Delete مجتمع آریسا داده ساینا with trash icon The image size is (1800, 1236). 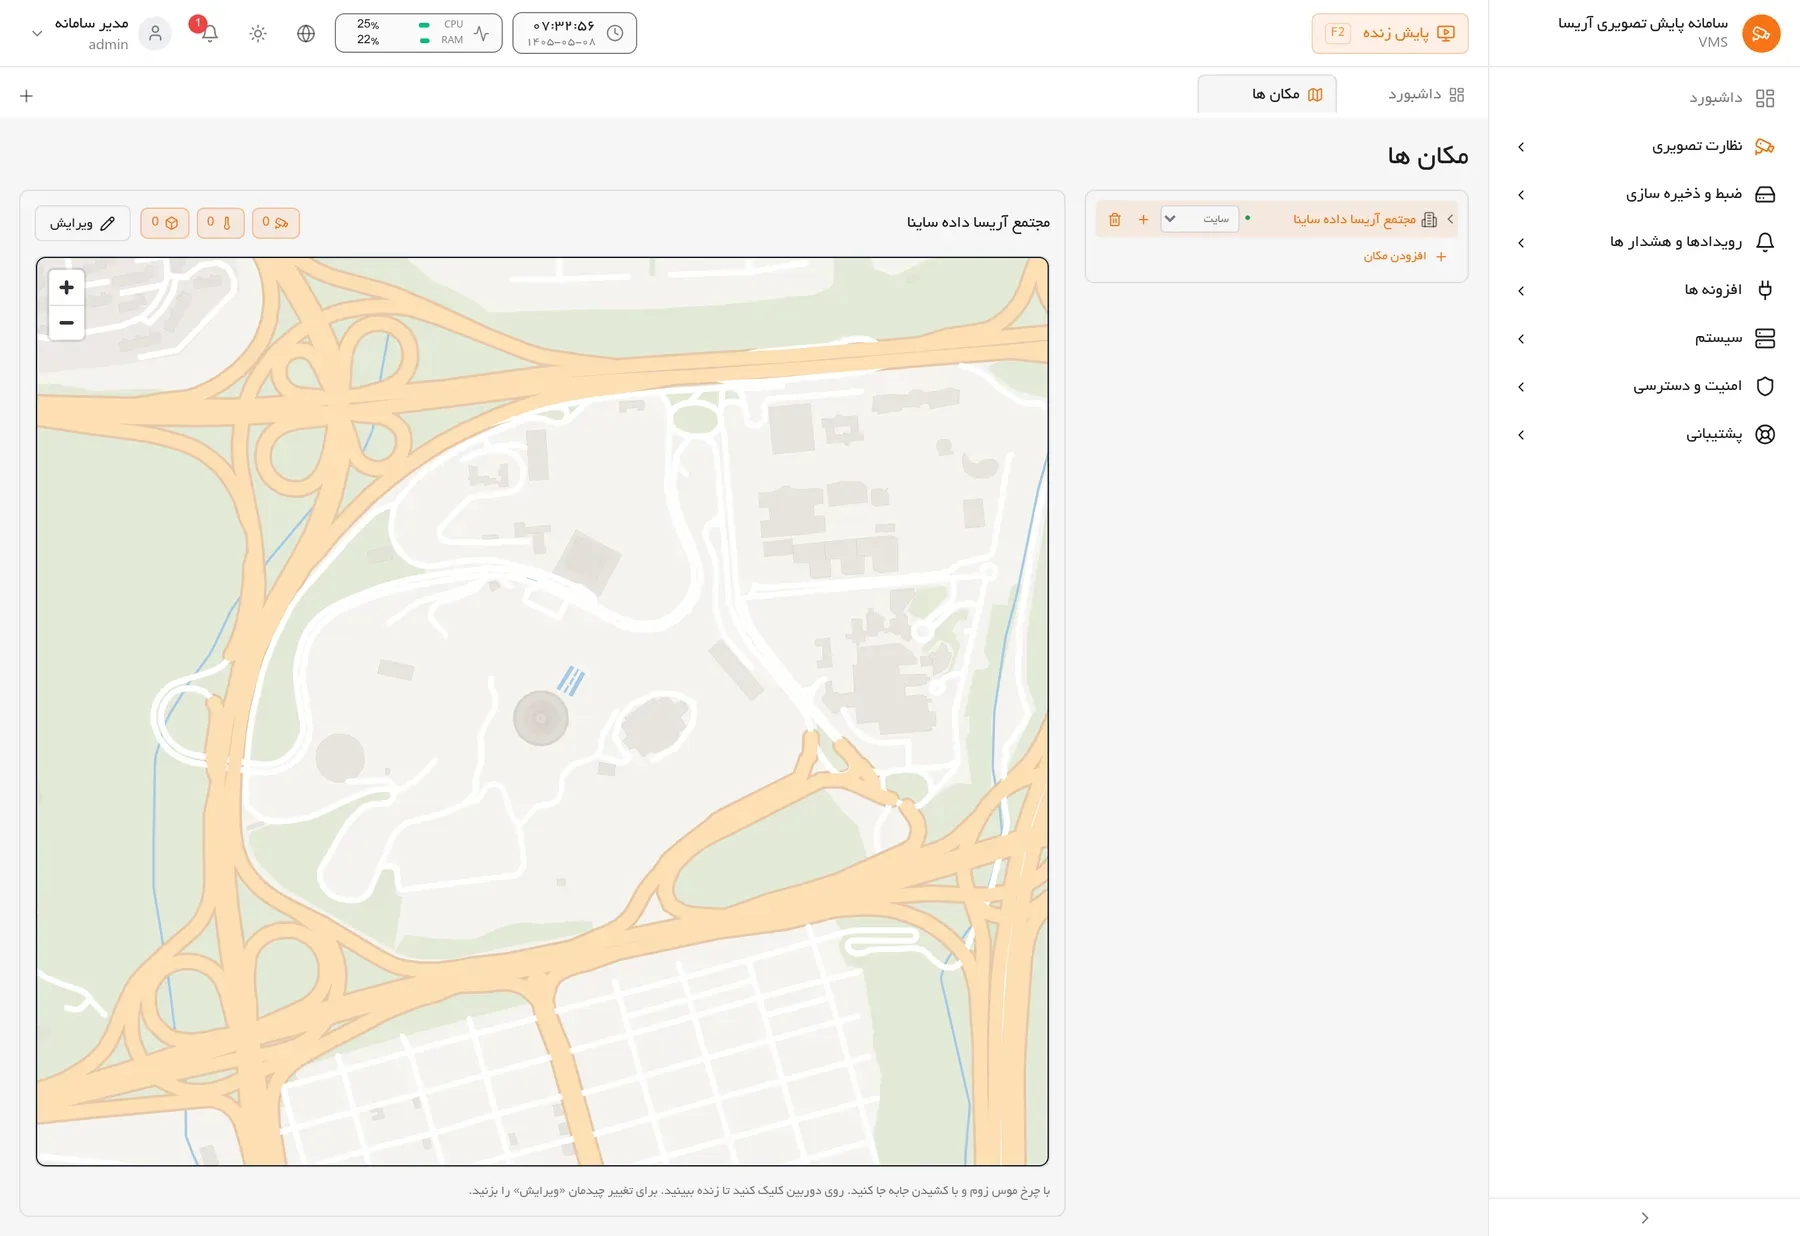pyautogui.click(x=1115, y=219)
